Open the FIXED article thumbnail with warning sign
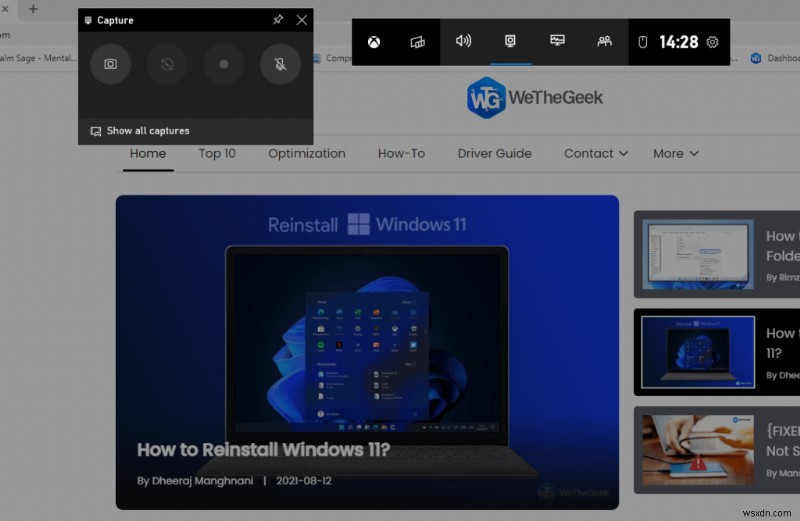This screenshot has width=800, height=521. coord(698,450)
